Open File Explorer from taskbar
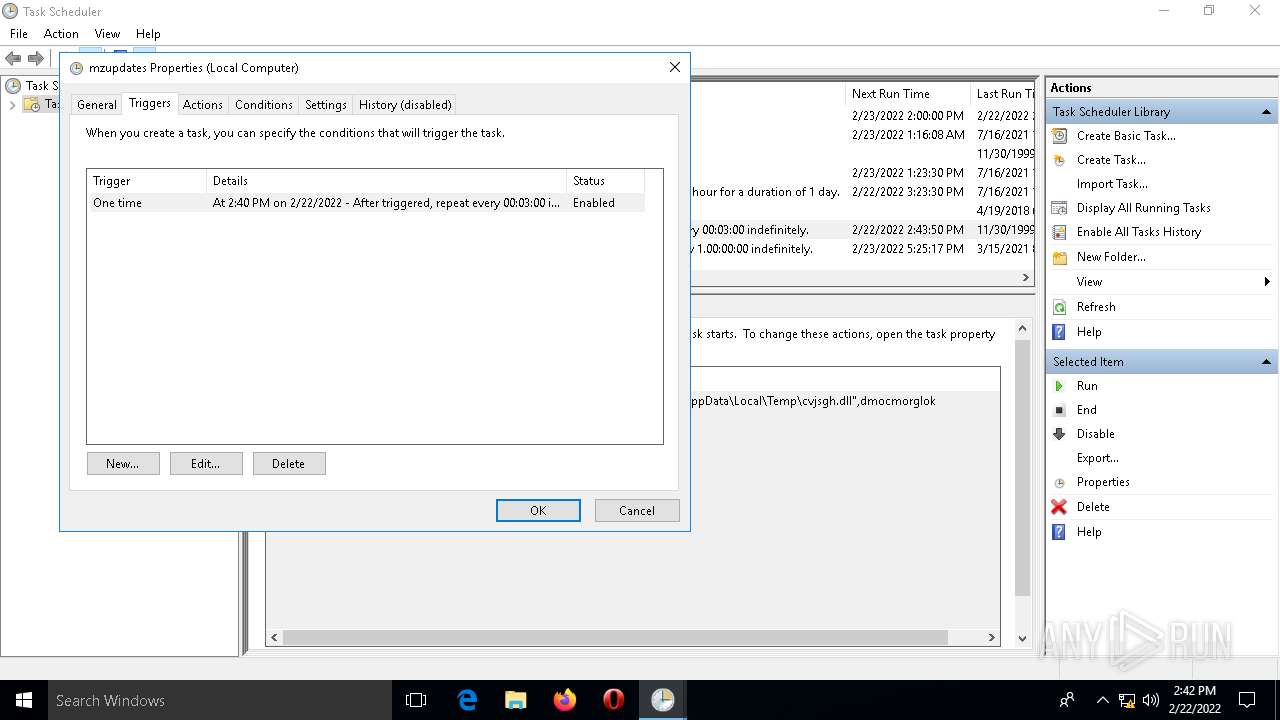Viewport: 1280px width, 720px height. coord(515,700)
